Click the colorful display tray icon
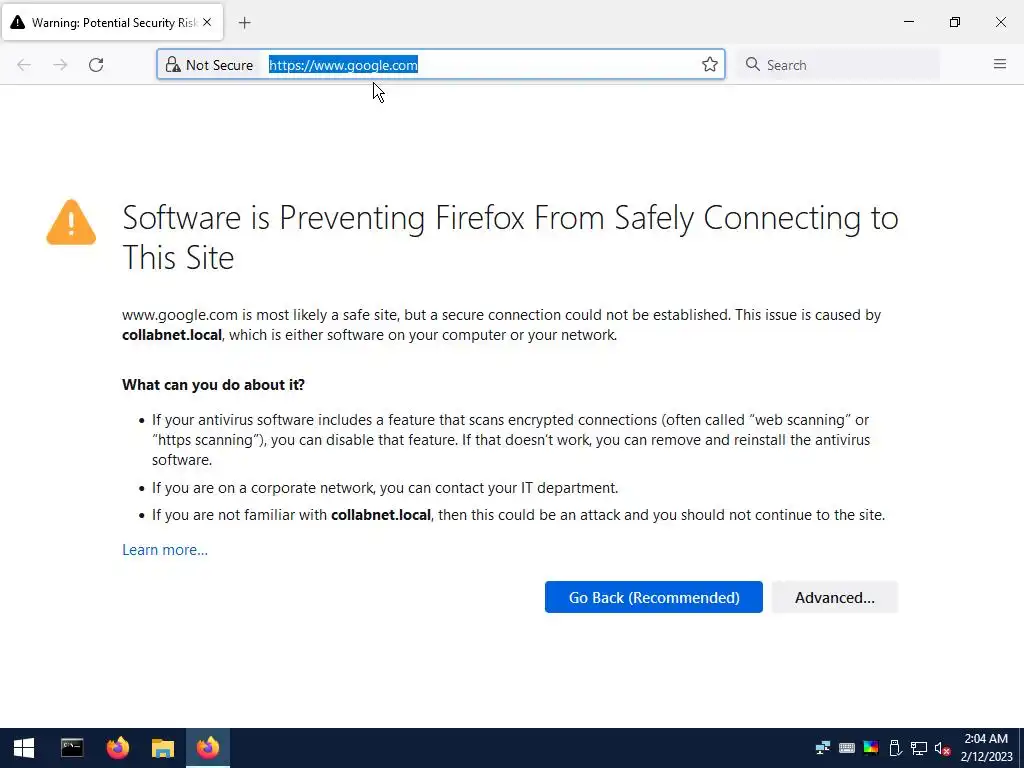This screenshot has height=768, width=1024. click(x=871, y=748)
